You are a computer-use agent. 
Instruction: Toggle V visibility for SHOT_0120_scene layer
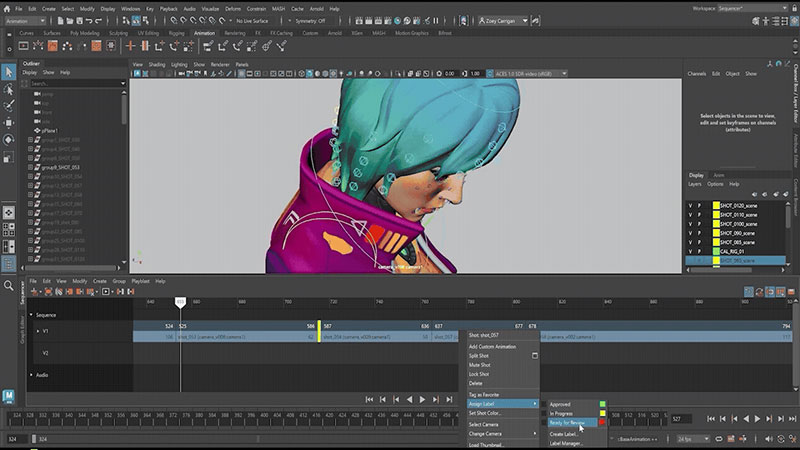coord(690,206)
